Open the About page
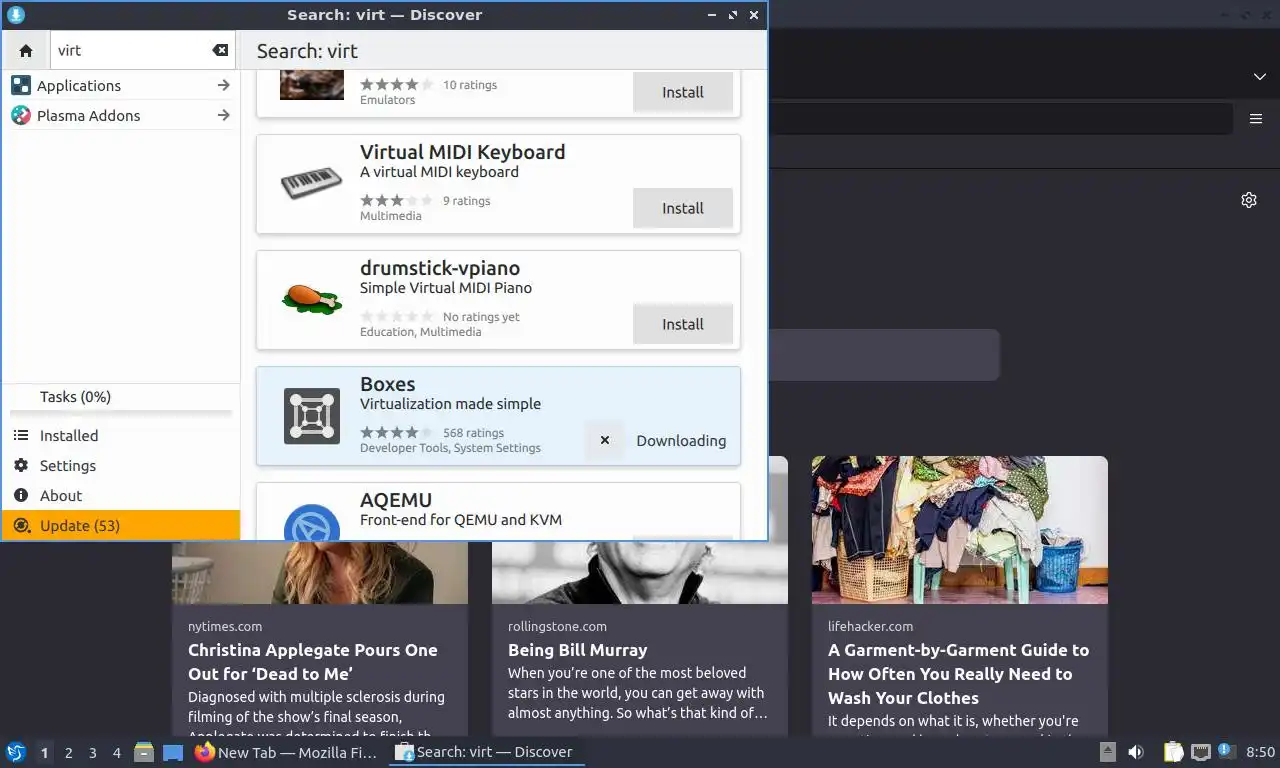 [121, 496]
